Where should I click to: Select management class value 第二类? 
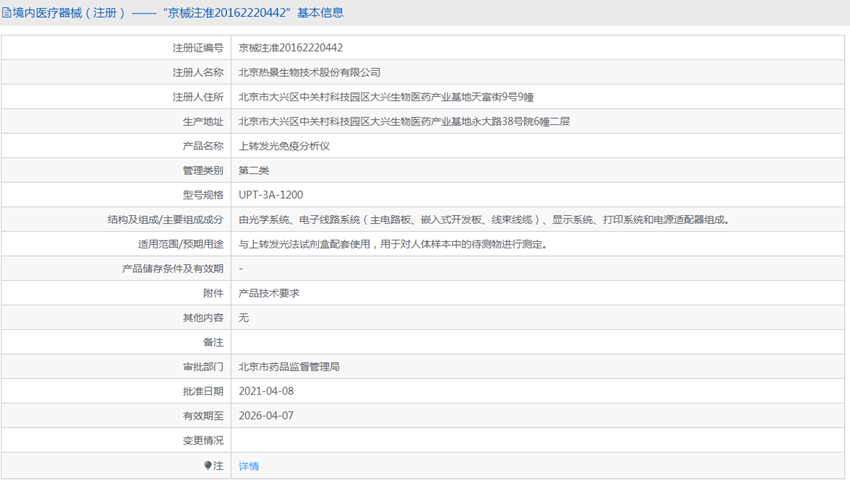[x=254, y=170]
